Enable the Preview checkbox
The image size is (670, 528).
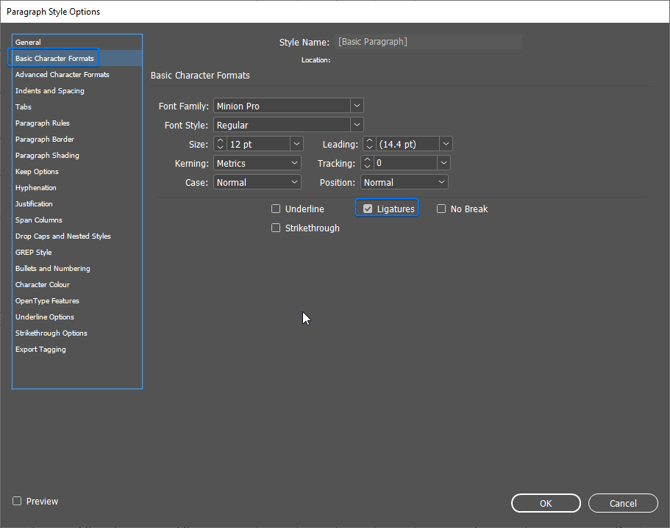[x=17, y=501]
